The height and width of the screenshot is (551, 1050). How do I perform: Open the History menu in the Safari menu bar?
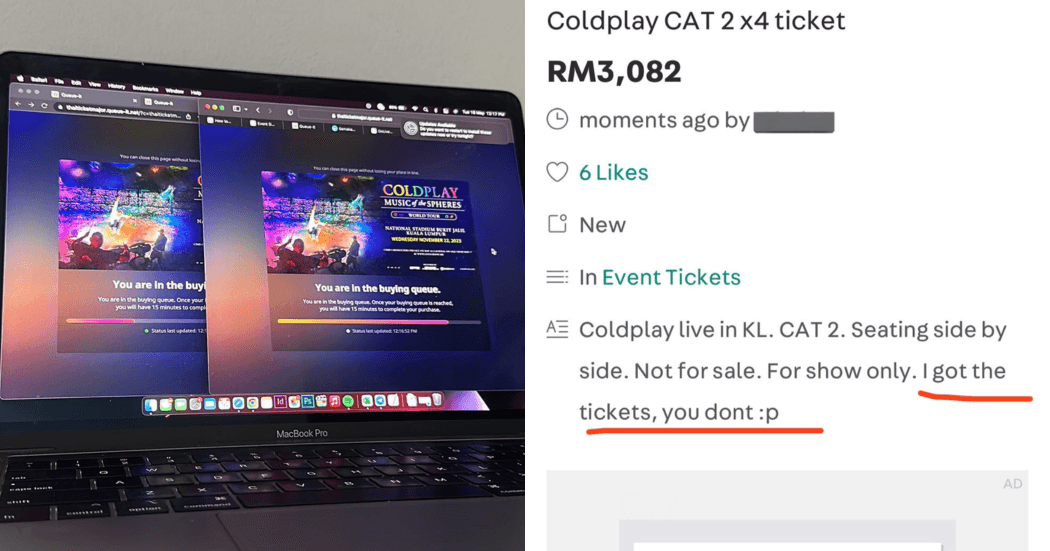pos(116,86)
